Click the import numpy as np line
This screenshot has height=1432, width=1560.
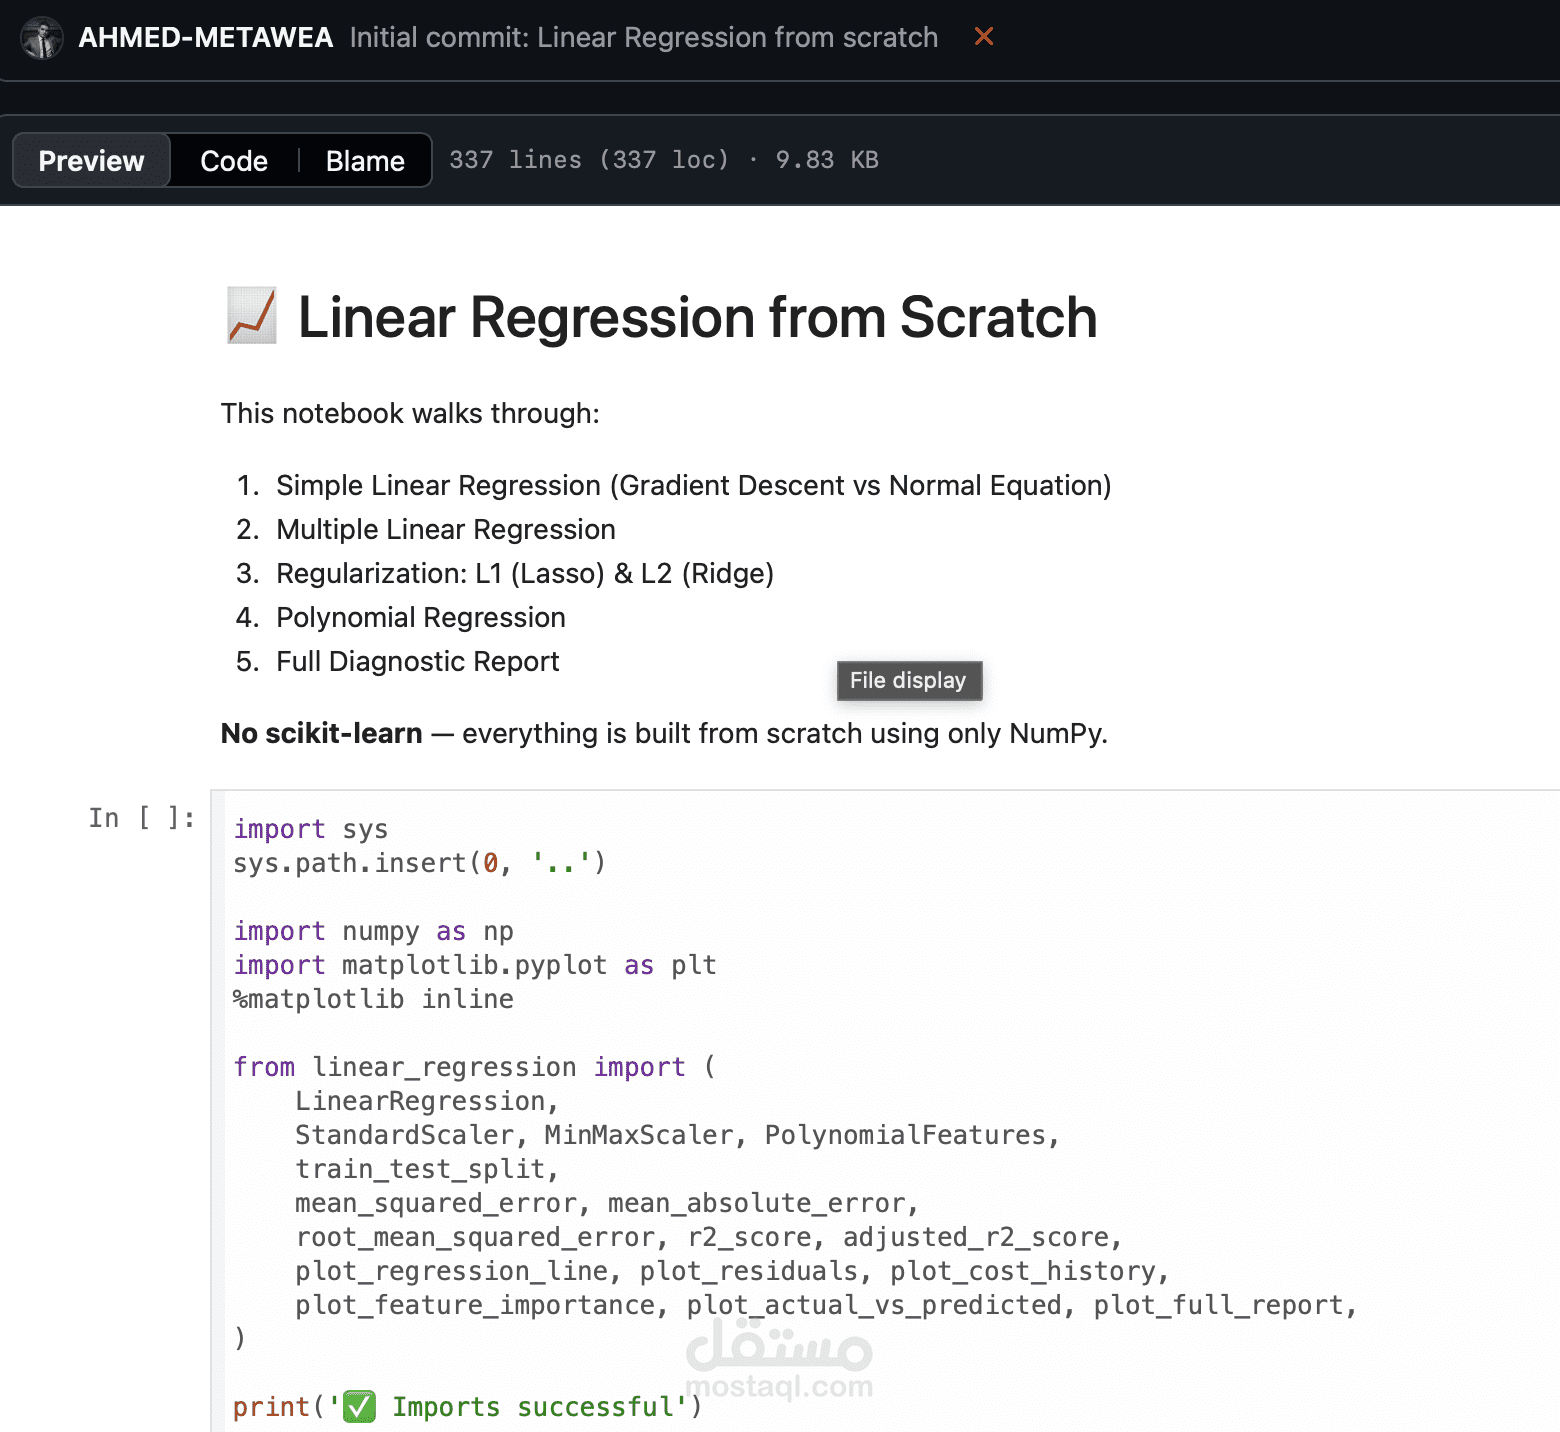click(373, 931)
